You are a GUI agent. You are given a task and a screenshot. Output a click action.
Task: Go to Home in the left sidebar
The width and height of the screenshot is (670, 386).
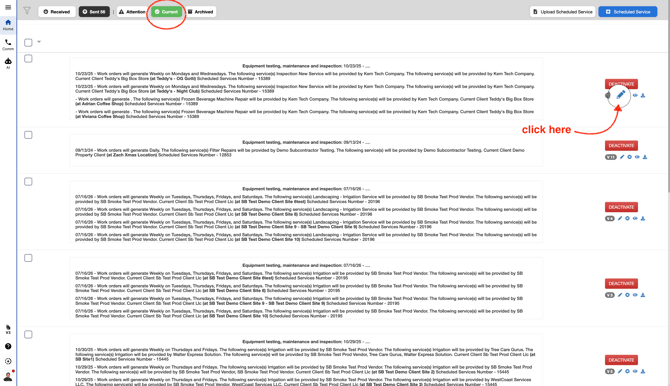tap(8, 24)
